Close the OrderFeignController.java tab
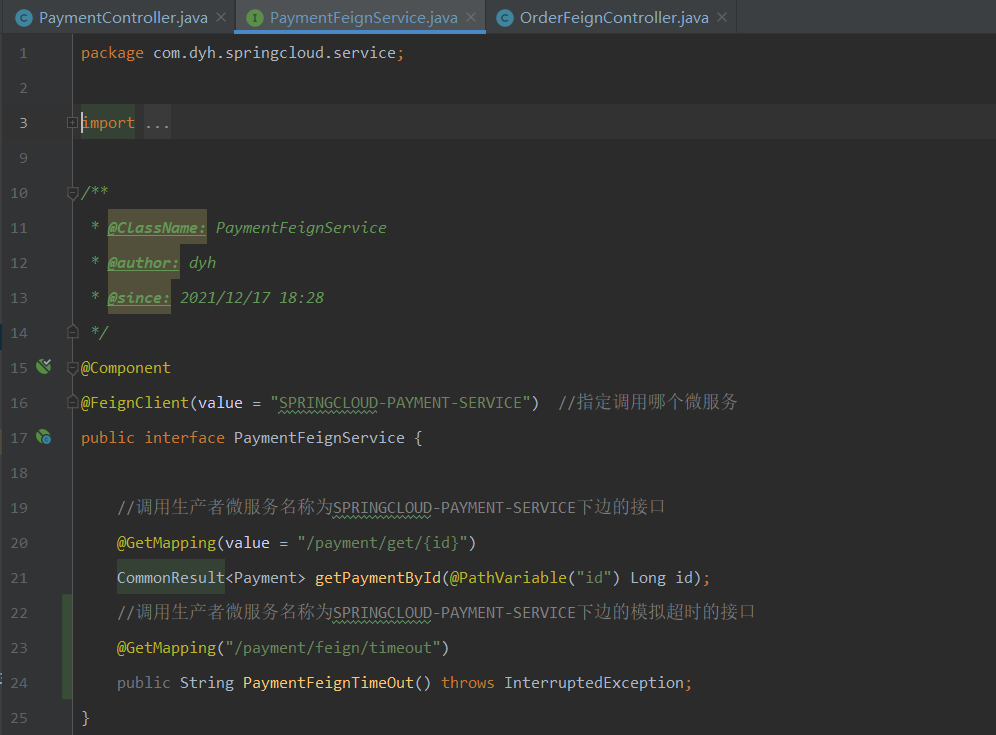 722,17
